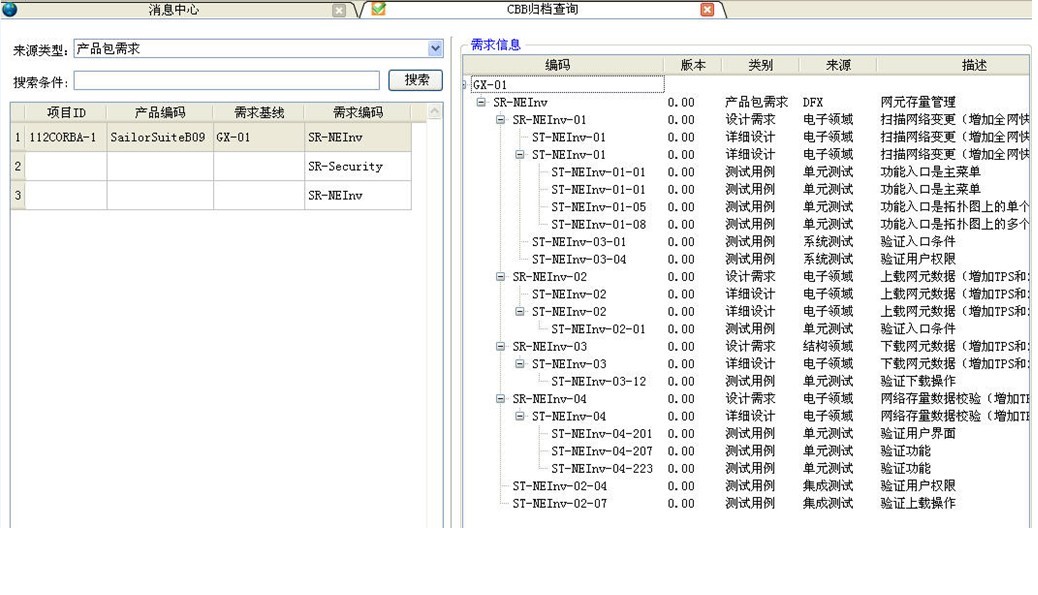Click the globe icon beside 消息中心 tab
This screenshot has height=595, width=1038.
pos(9,9)
